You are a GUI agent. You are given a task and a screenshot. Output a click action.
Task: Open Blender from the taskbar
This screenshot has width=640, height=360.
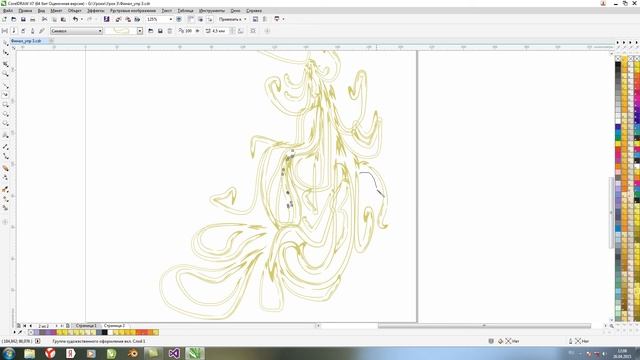tap(132, 353)
